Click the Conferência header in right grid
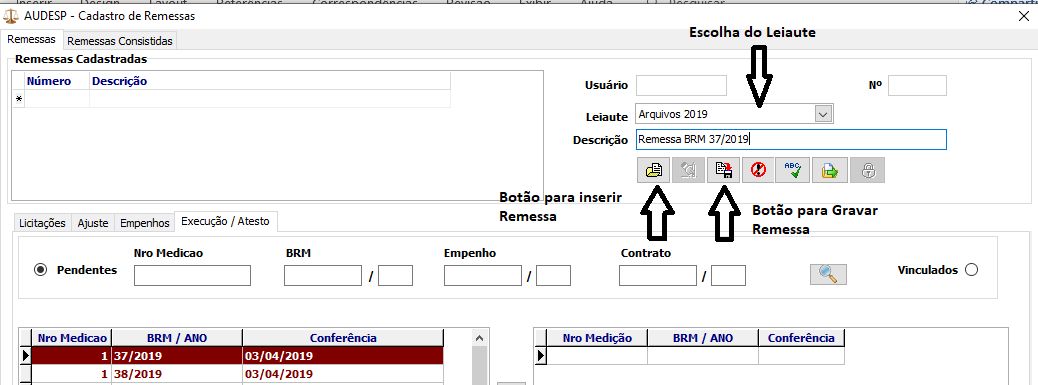 [801, 338]
